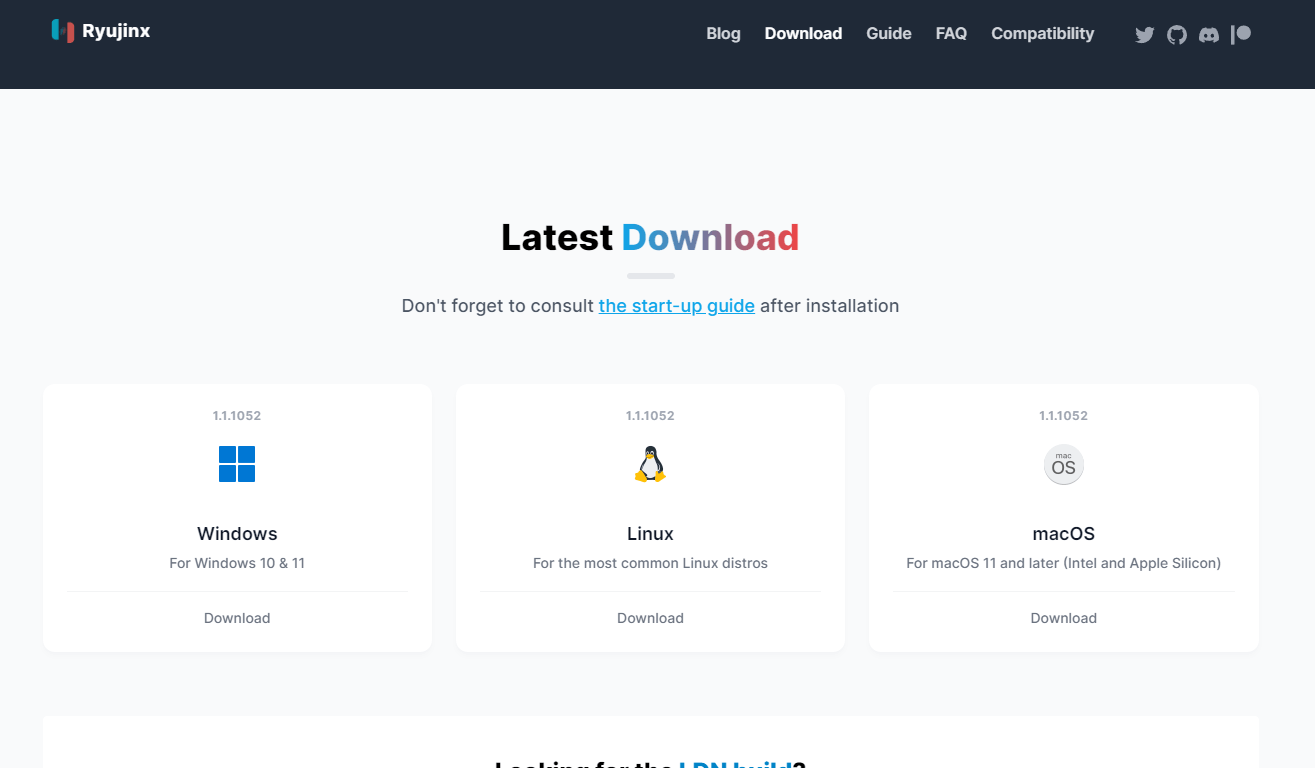
Task: Download the macOS build
Action: [1064, 618]
